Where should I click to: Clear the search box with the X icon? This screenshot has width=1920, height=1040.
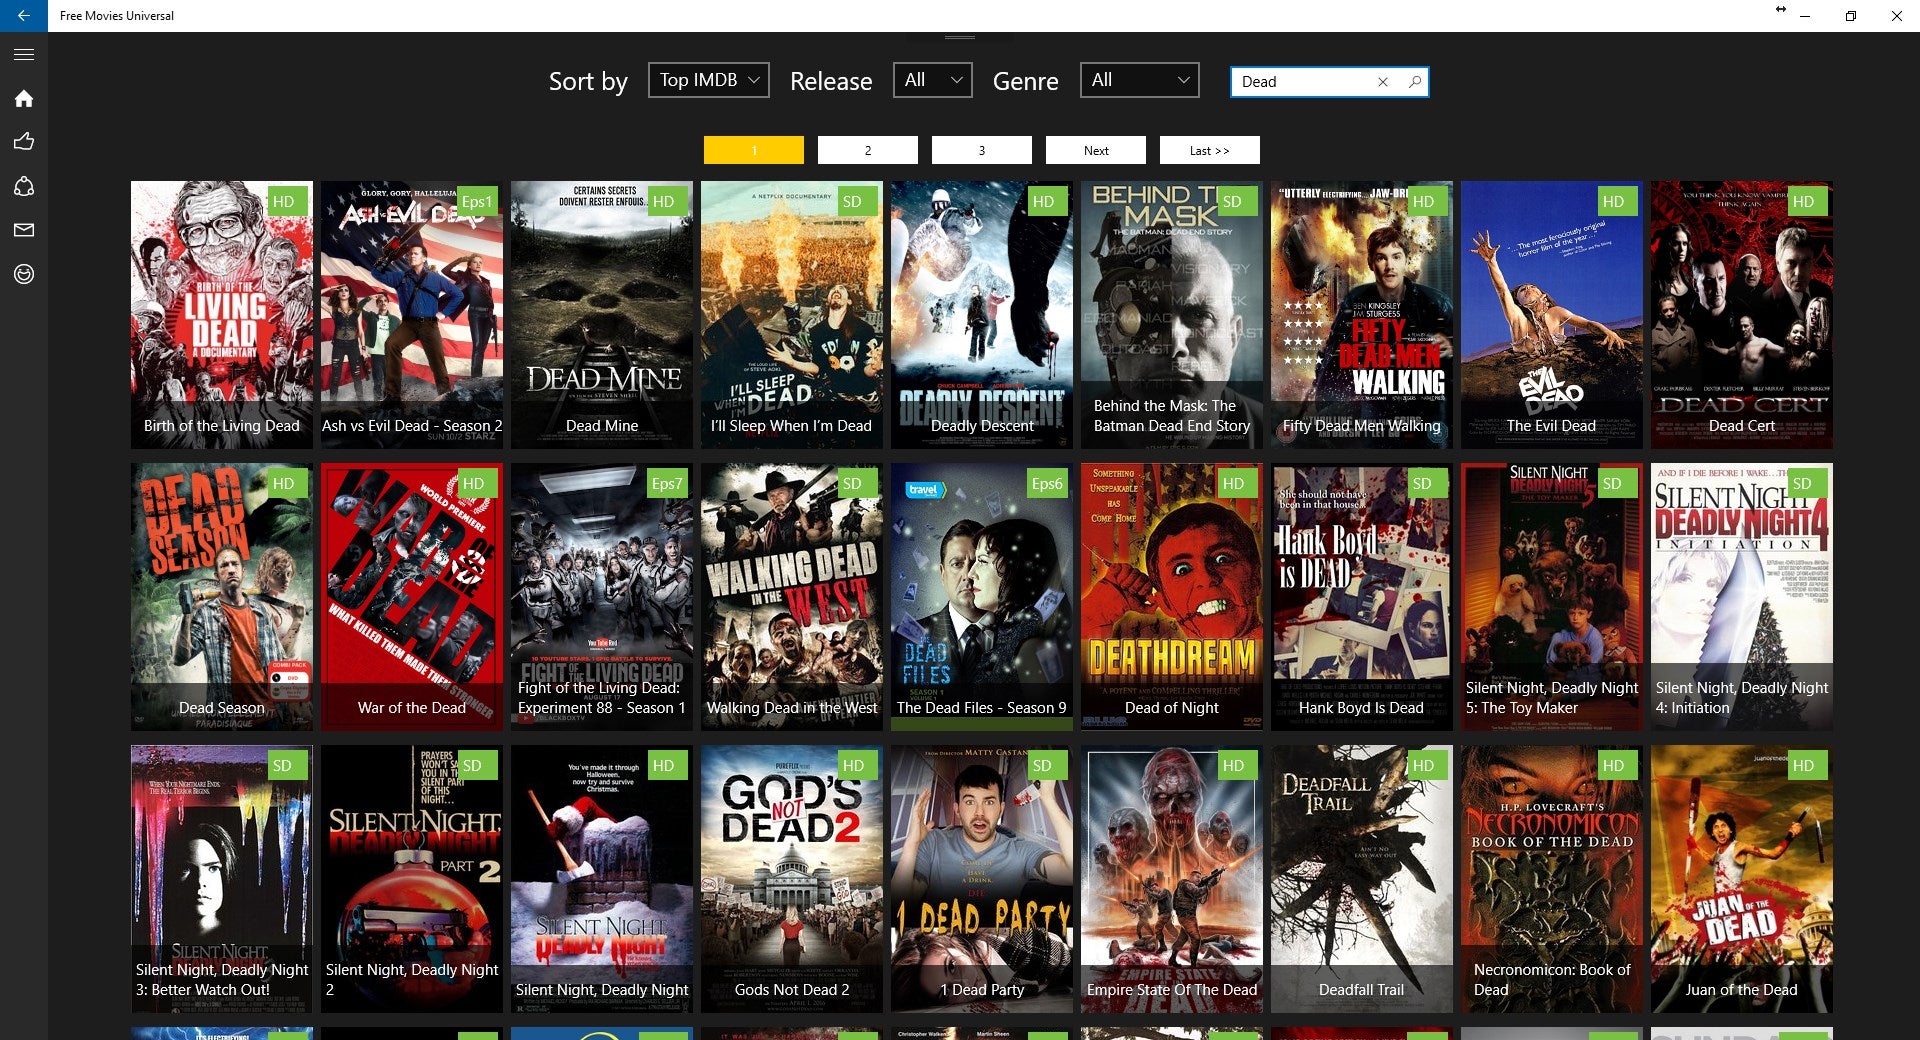[1383, 82]
